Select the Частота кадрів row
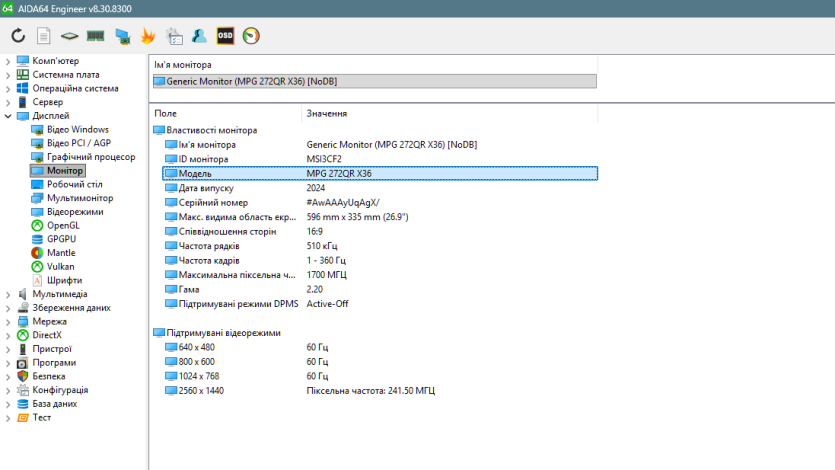 point(380,261)
